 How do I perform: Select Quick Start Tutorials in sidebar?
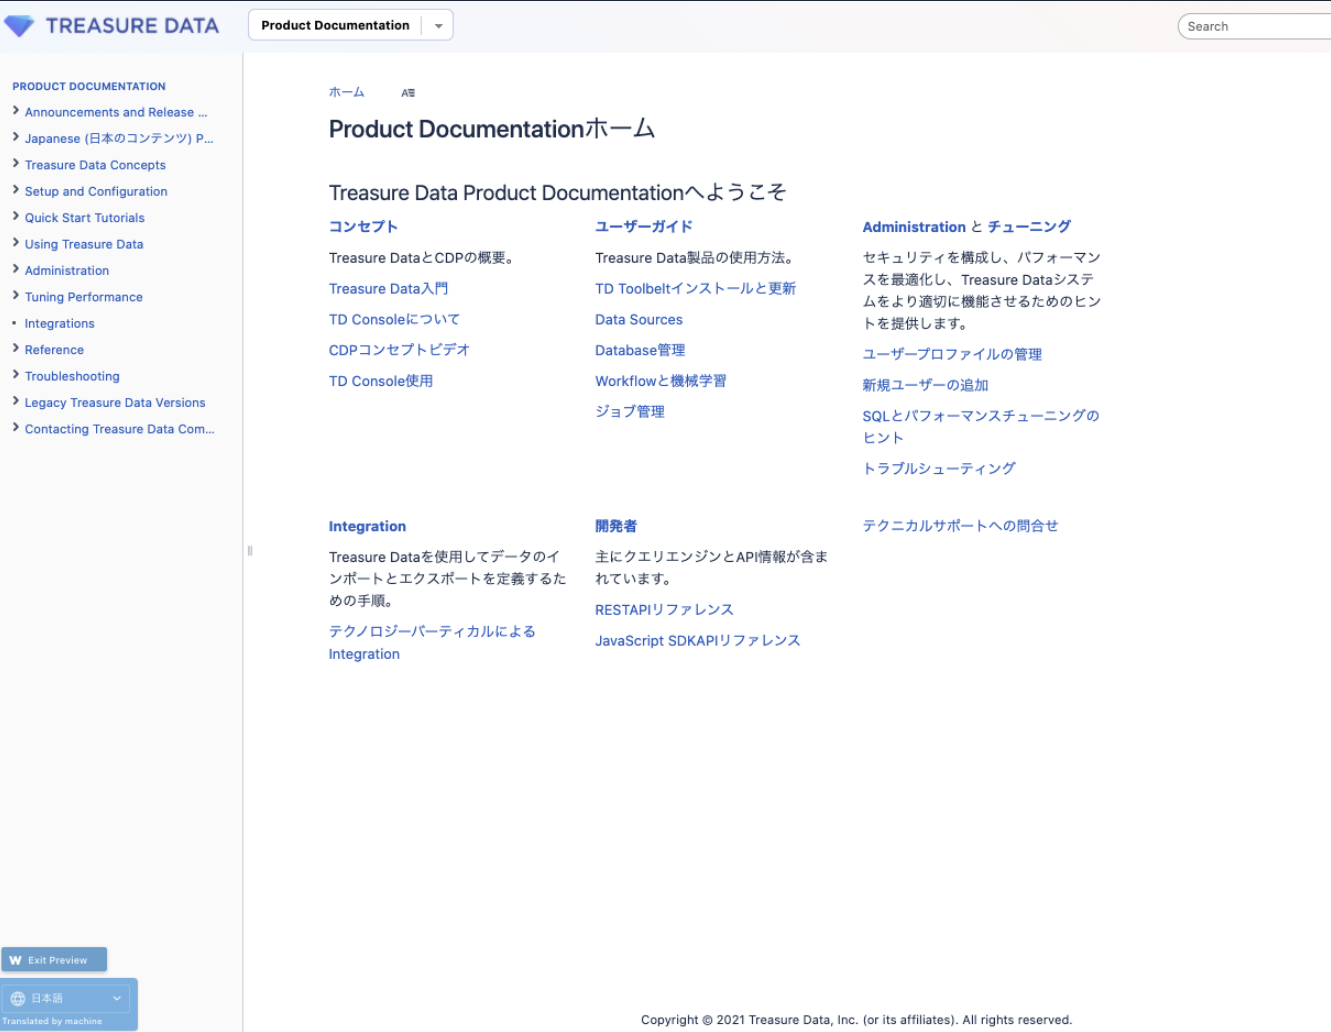[84, 218]
